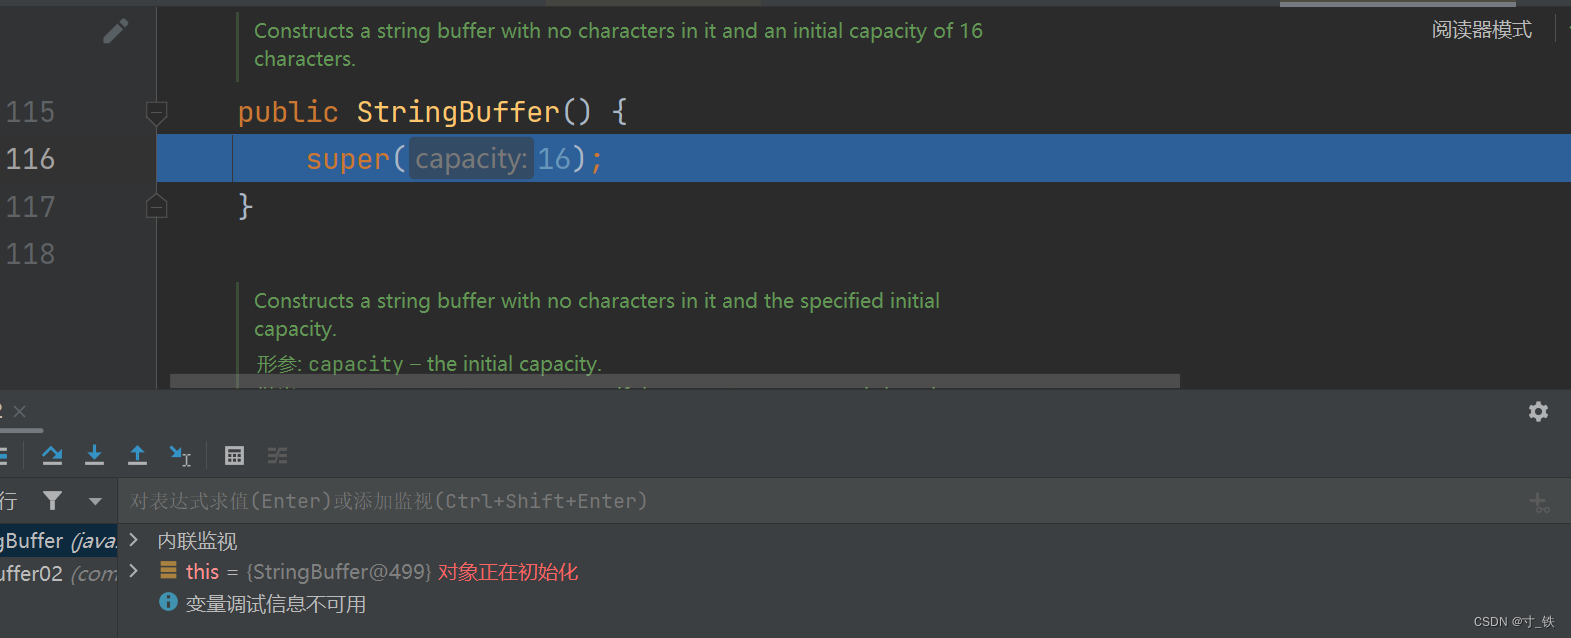The width and height of the screenshot is (1571, 638).
Task: Click the Show Execution Point icon at toolbar start
Action: (x=3, y=456)
